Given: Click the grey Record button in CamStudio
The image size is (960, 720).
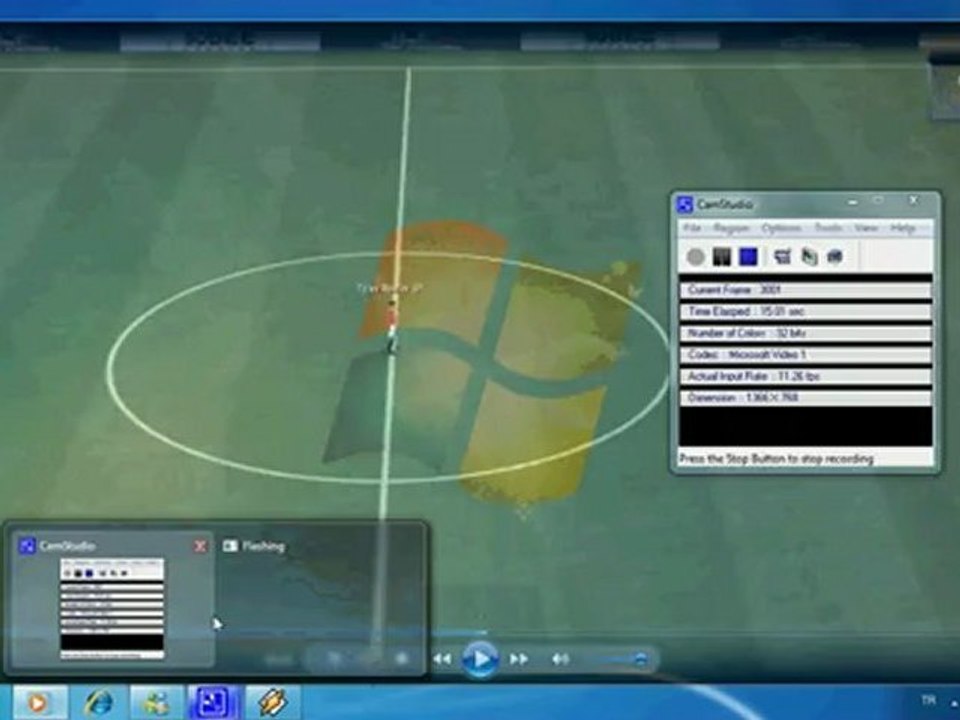Looking at the screenshot, I should click(695, 257).
